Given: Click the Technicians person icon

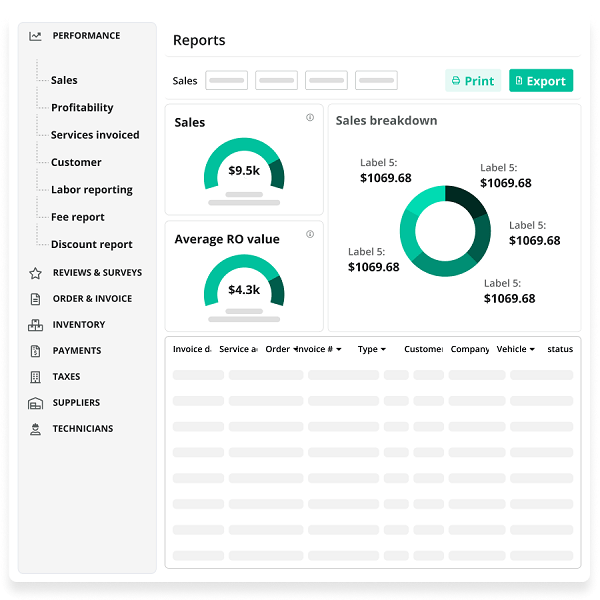Looking at the screenshot, I should pyautogui.click(x=35, y=429).
